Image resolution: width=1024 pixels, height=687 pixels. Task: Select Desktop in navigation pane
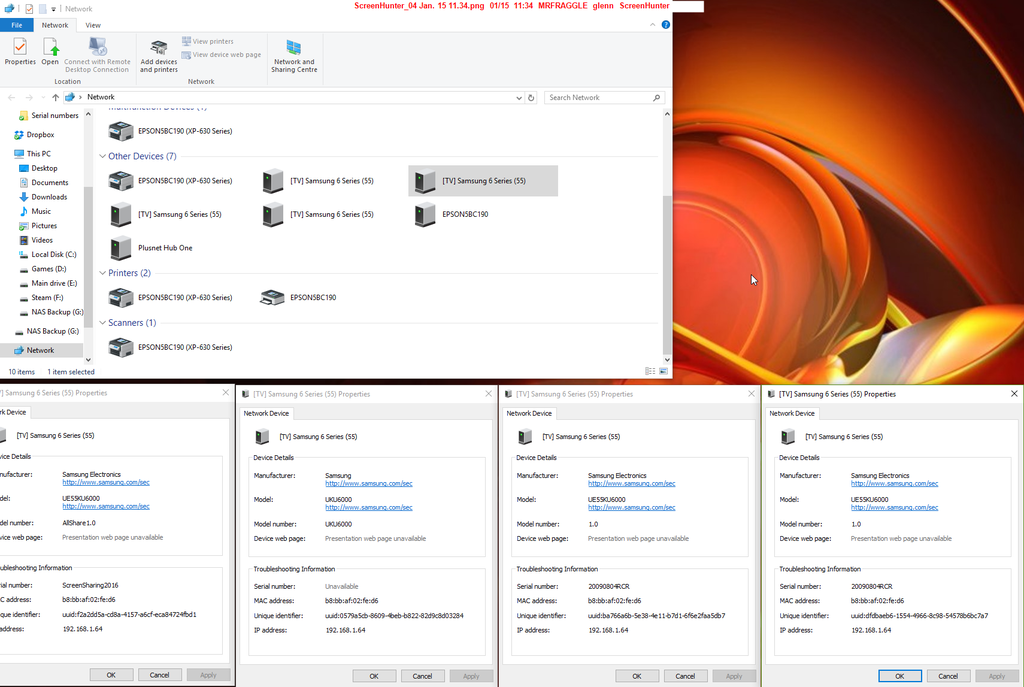38,168
